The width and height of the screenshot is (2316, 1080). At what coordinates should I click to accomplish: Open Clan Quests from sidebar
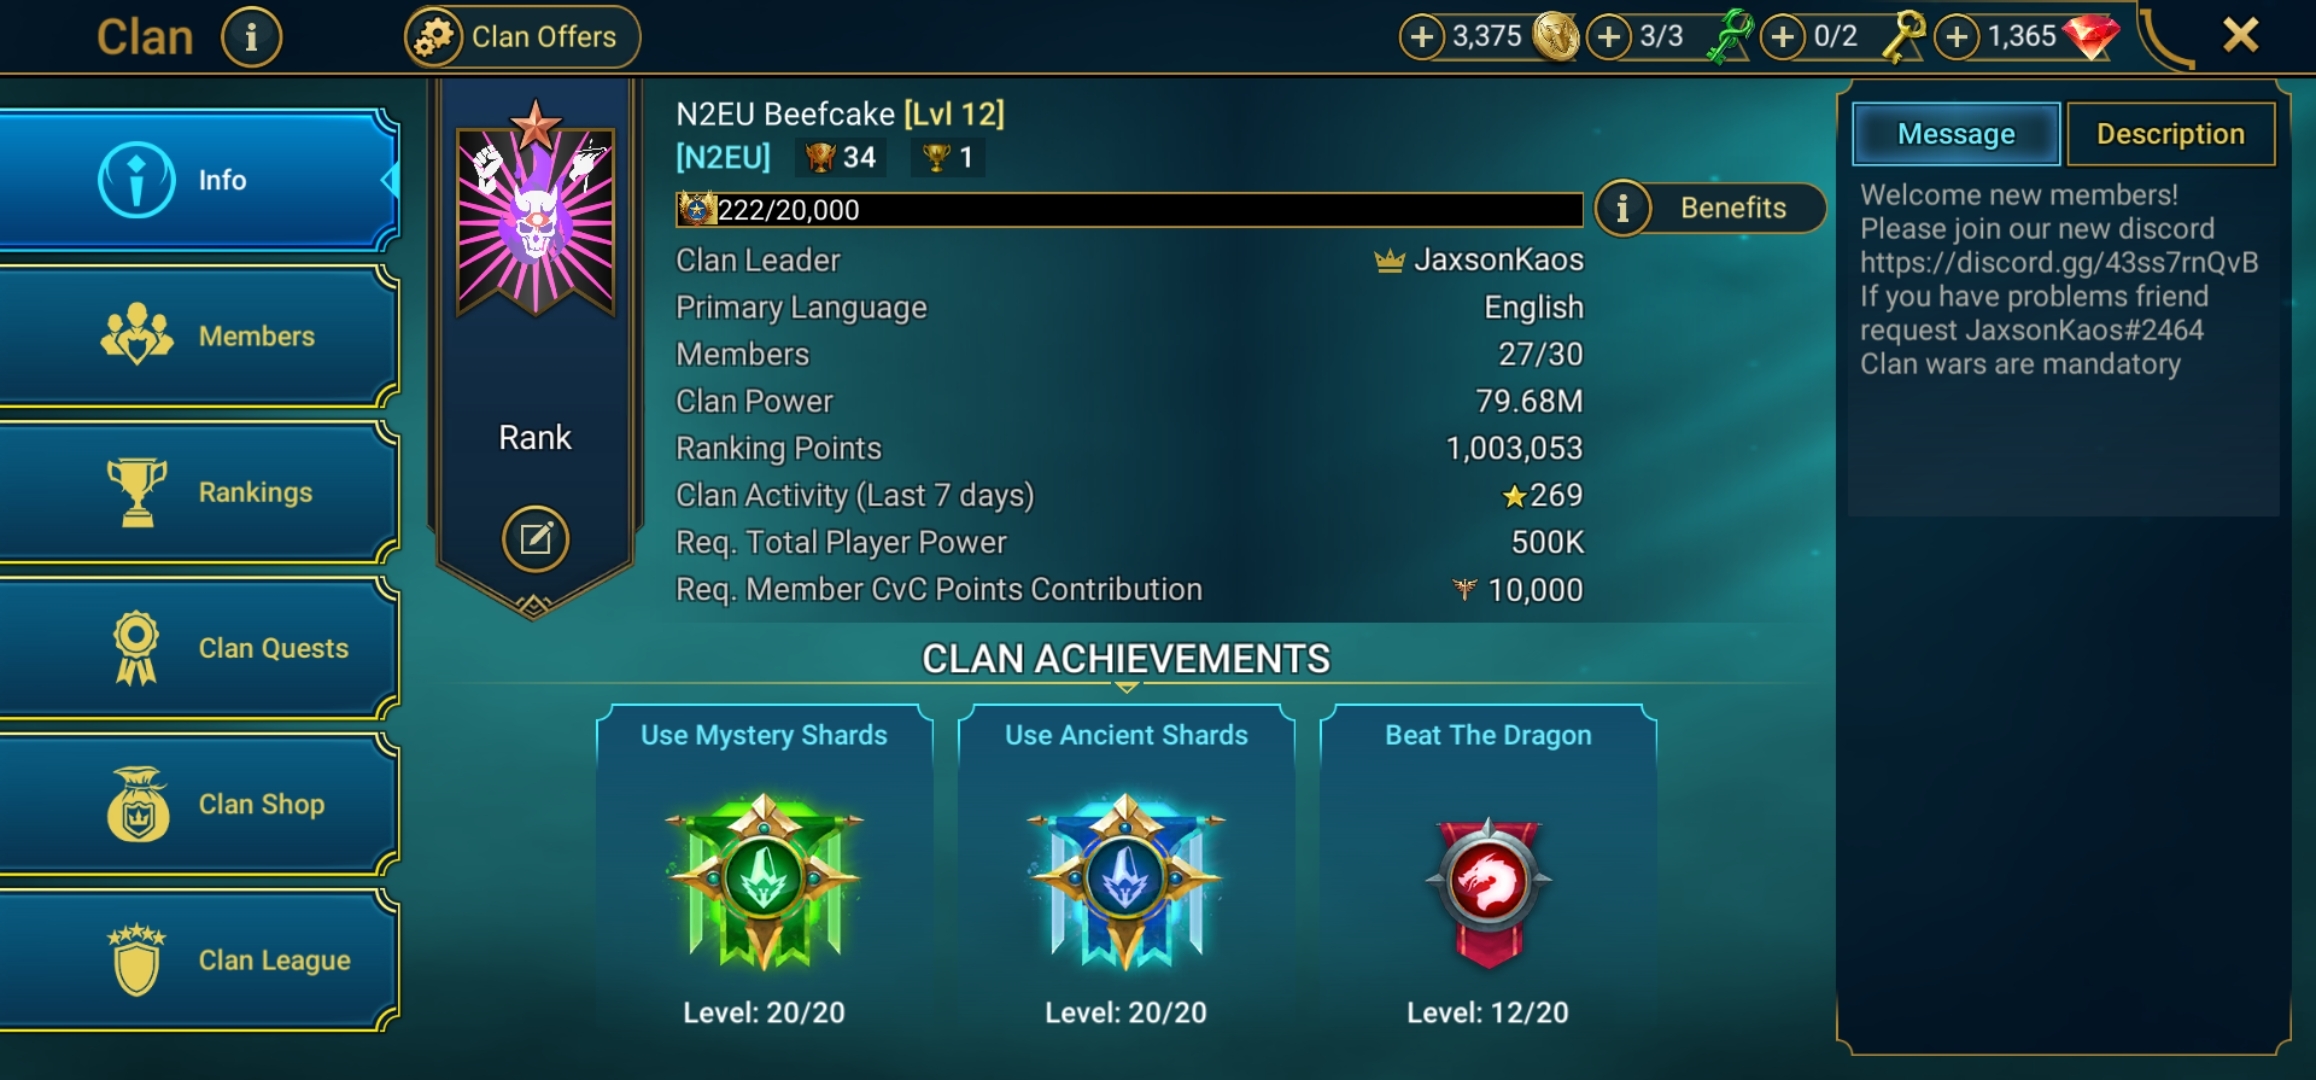click(199, 648)
